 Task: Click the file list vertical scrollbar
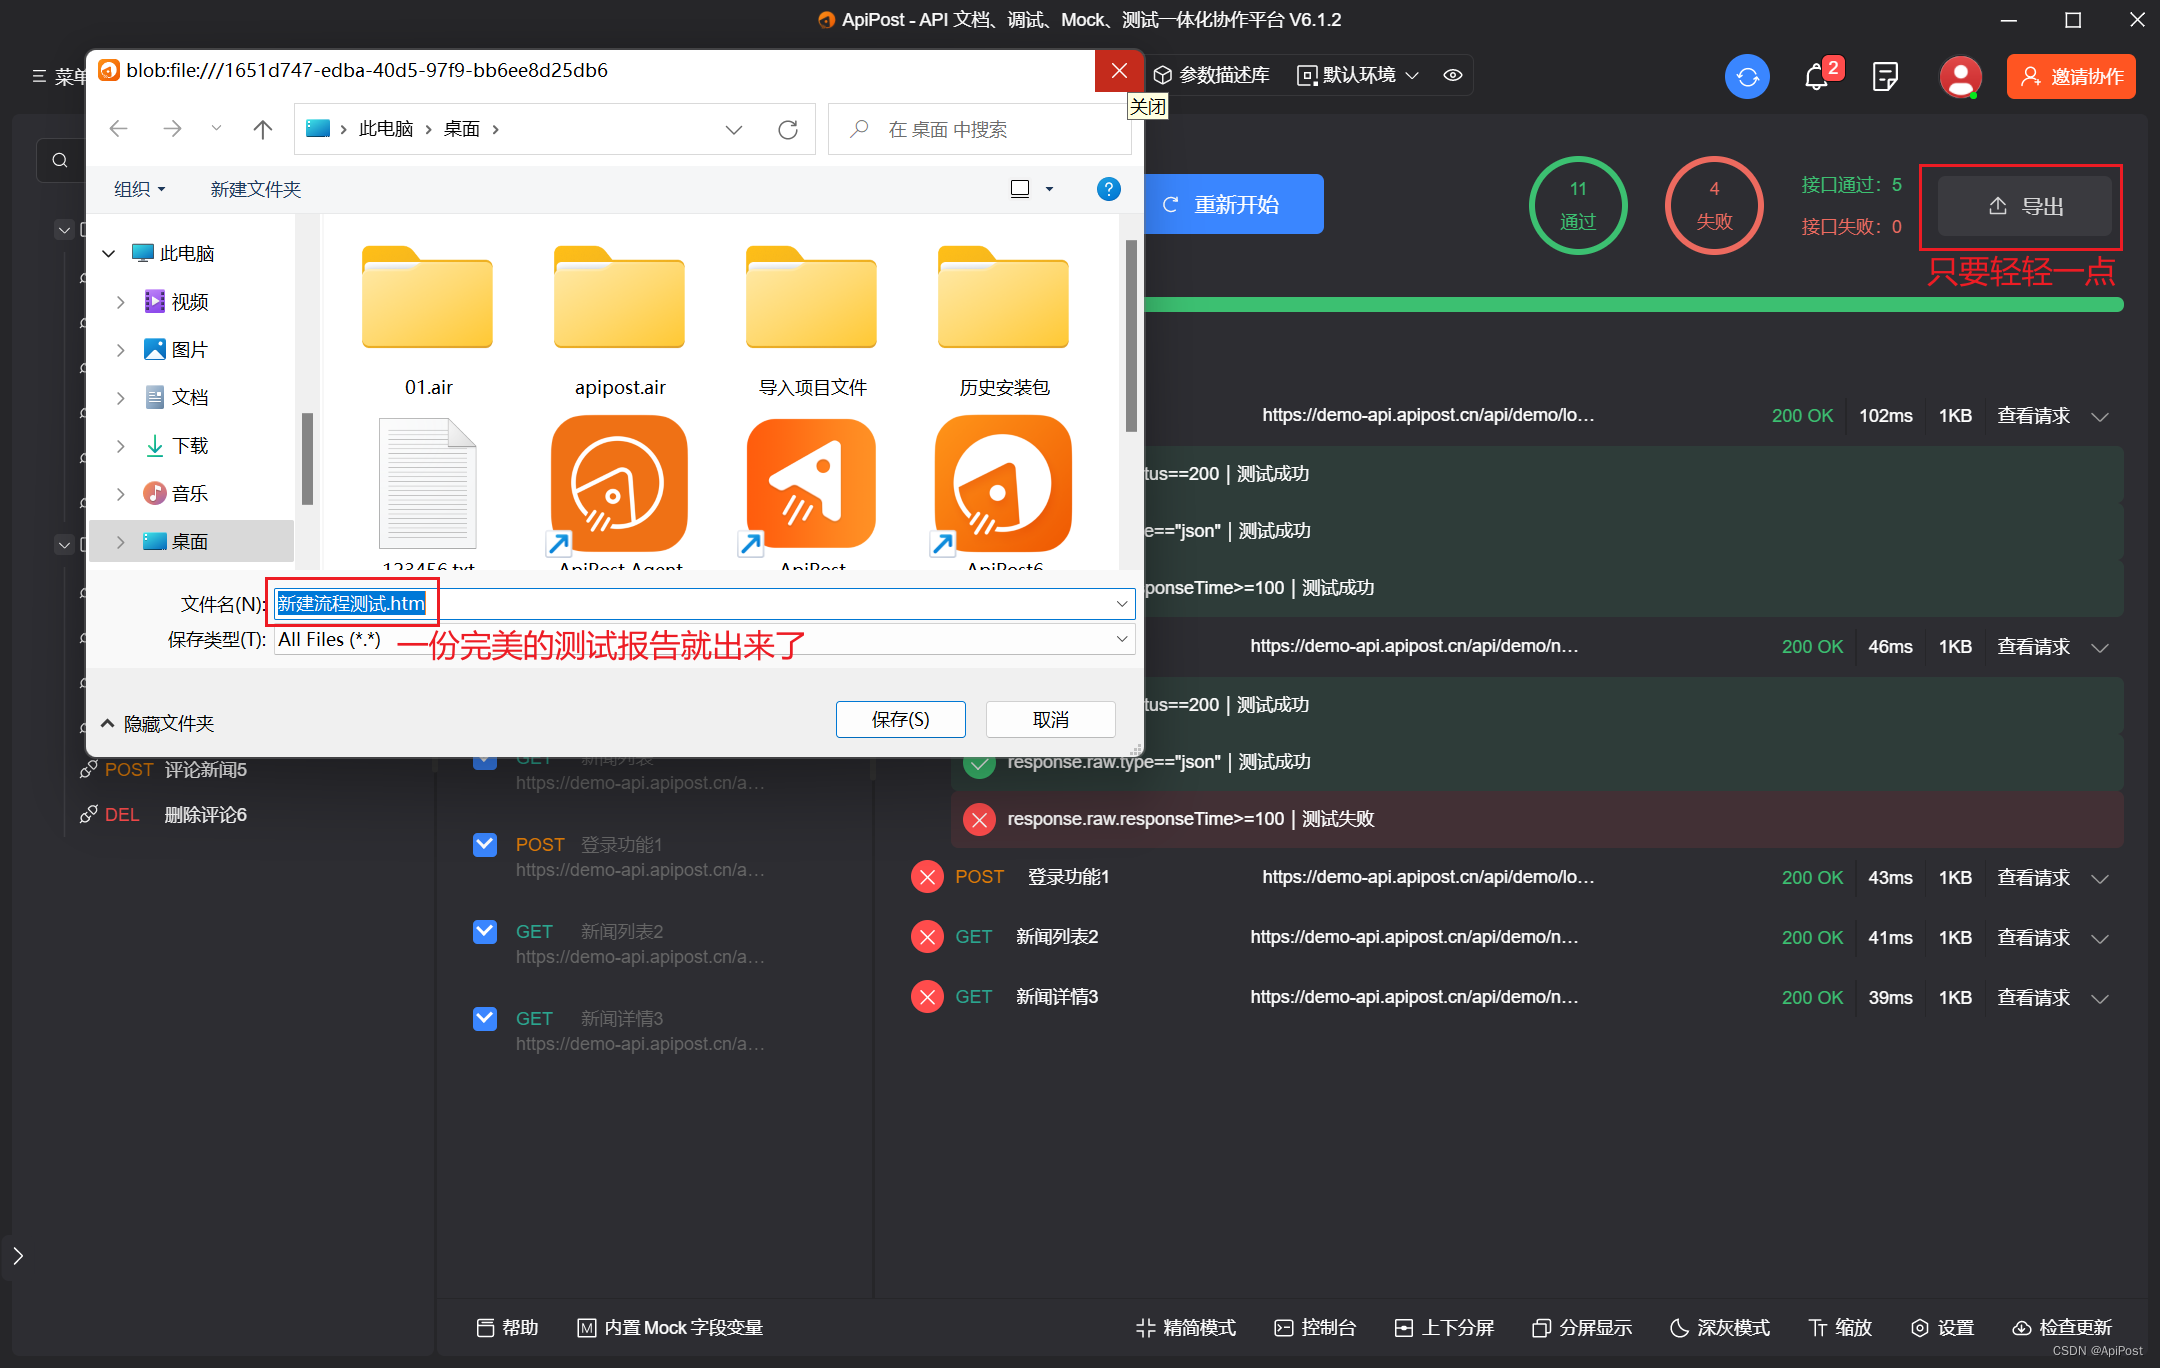tap(1131, 335)
